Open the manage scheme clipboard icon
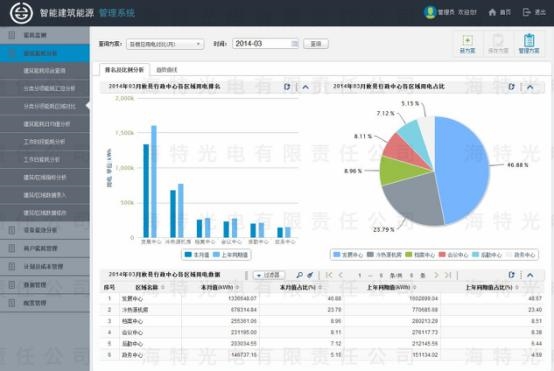Image resolution: width=554 pixels, height=371 pixels. click(x=529, y=40)
